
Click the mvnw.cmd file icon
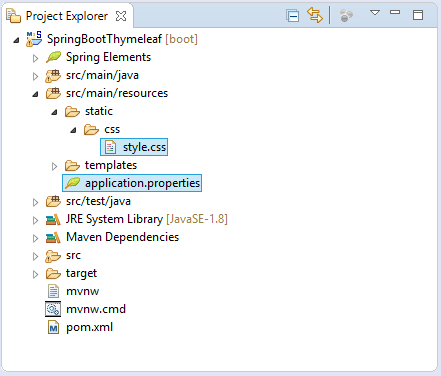(x=53, y=309)
